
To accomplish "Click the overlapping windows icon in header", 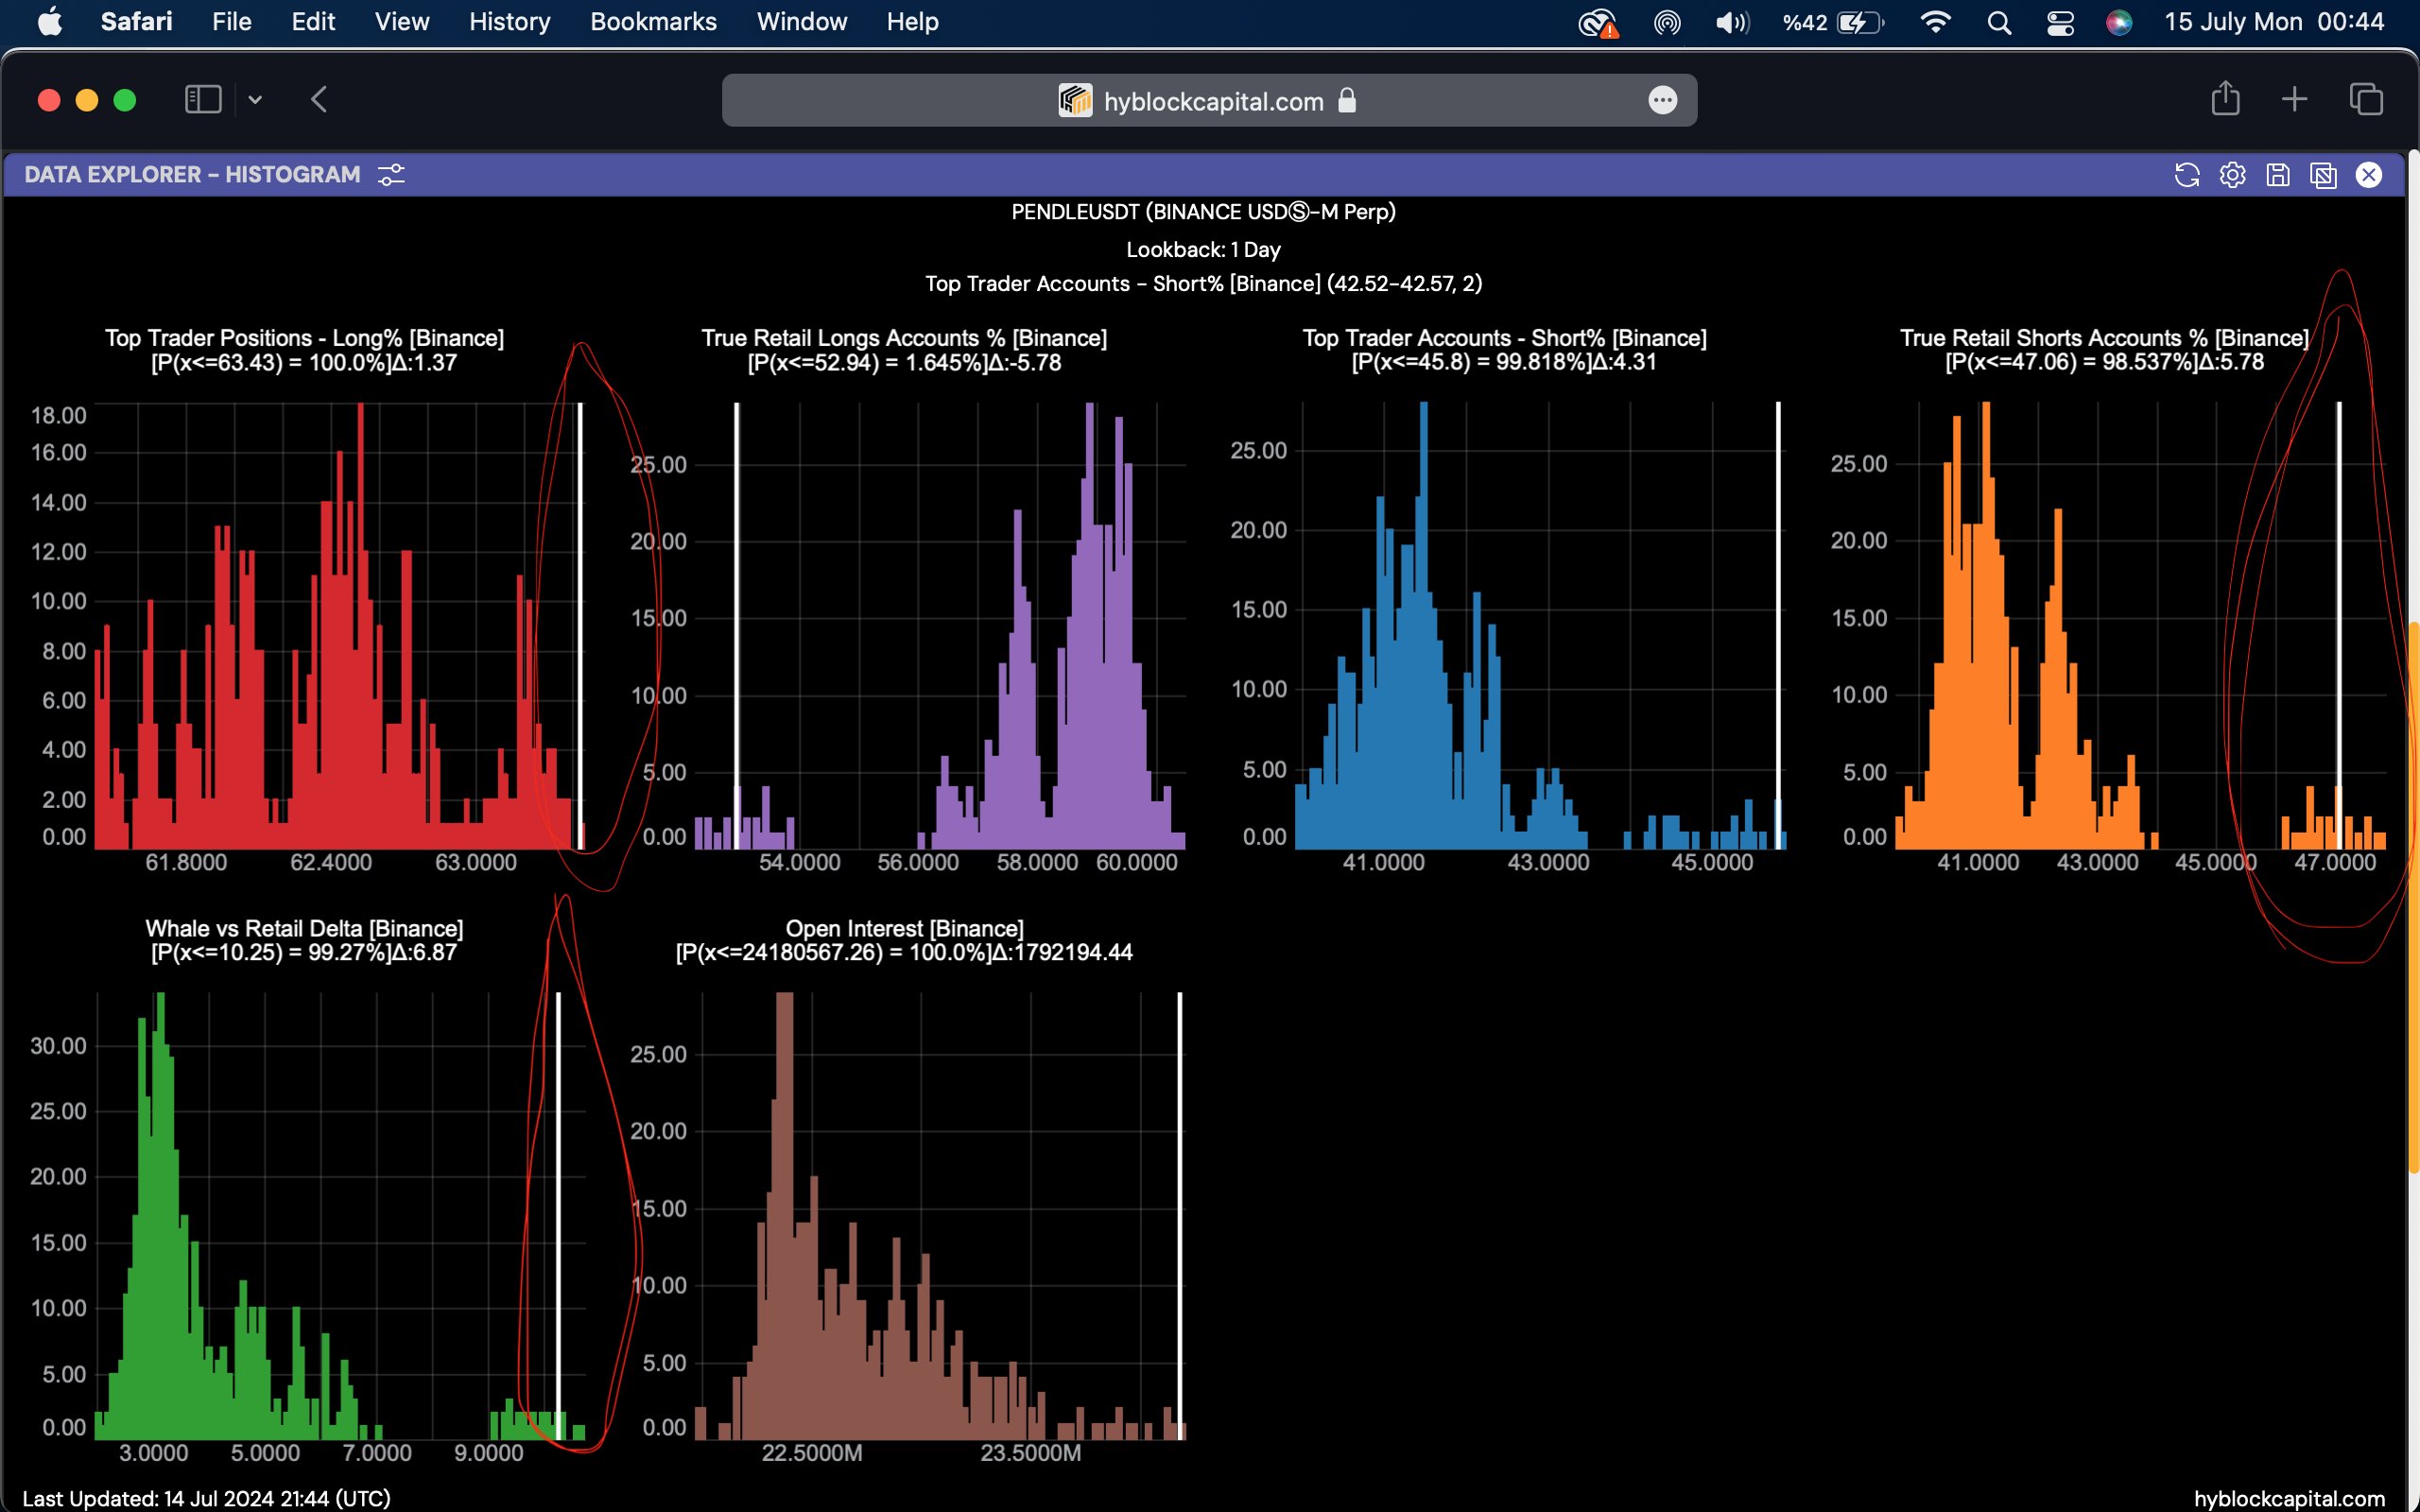I will [x=2323, y=175].
